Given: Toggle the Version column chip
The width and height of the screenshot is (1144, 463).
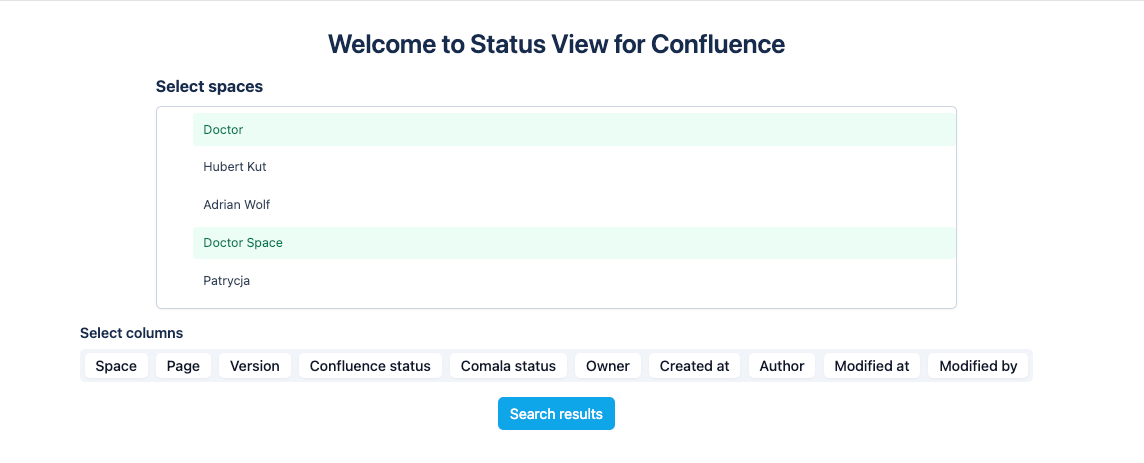Looking at the screenshot, I should (255, 366).
